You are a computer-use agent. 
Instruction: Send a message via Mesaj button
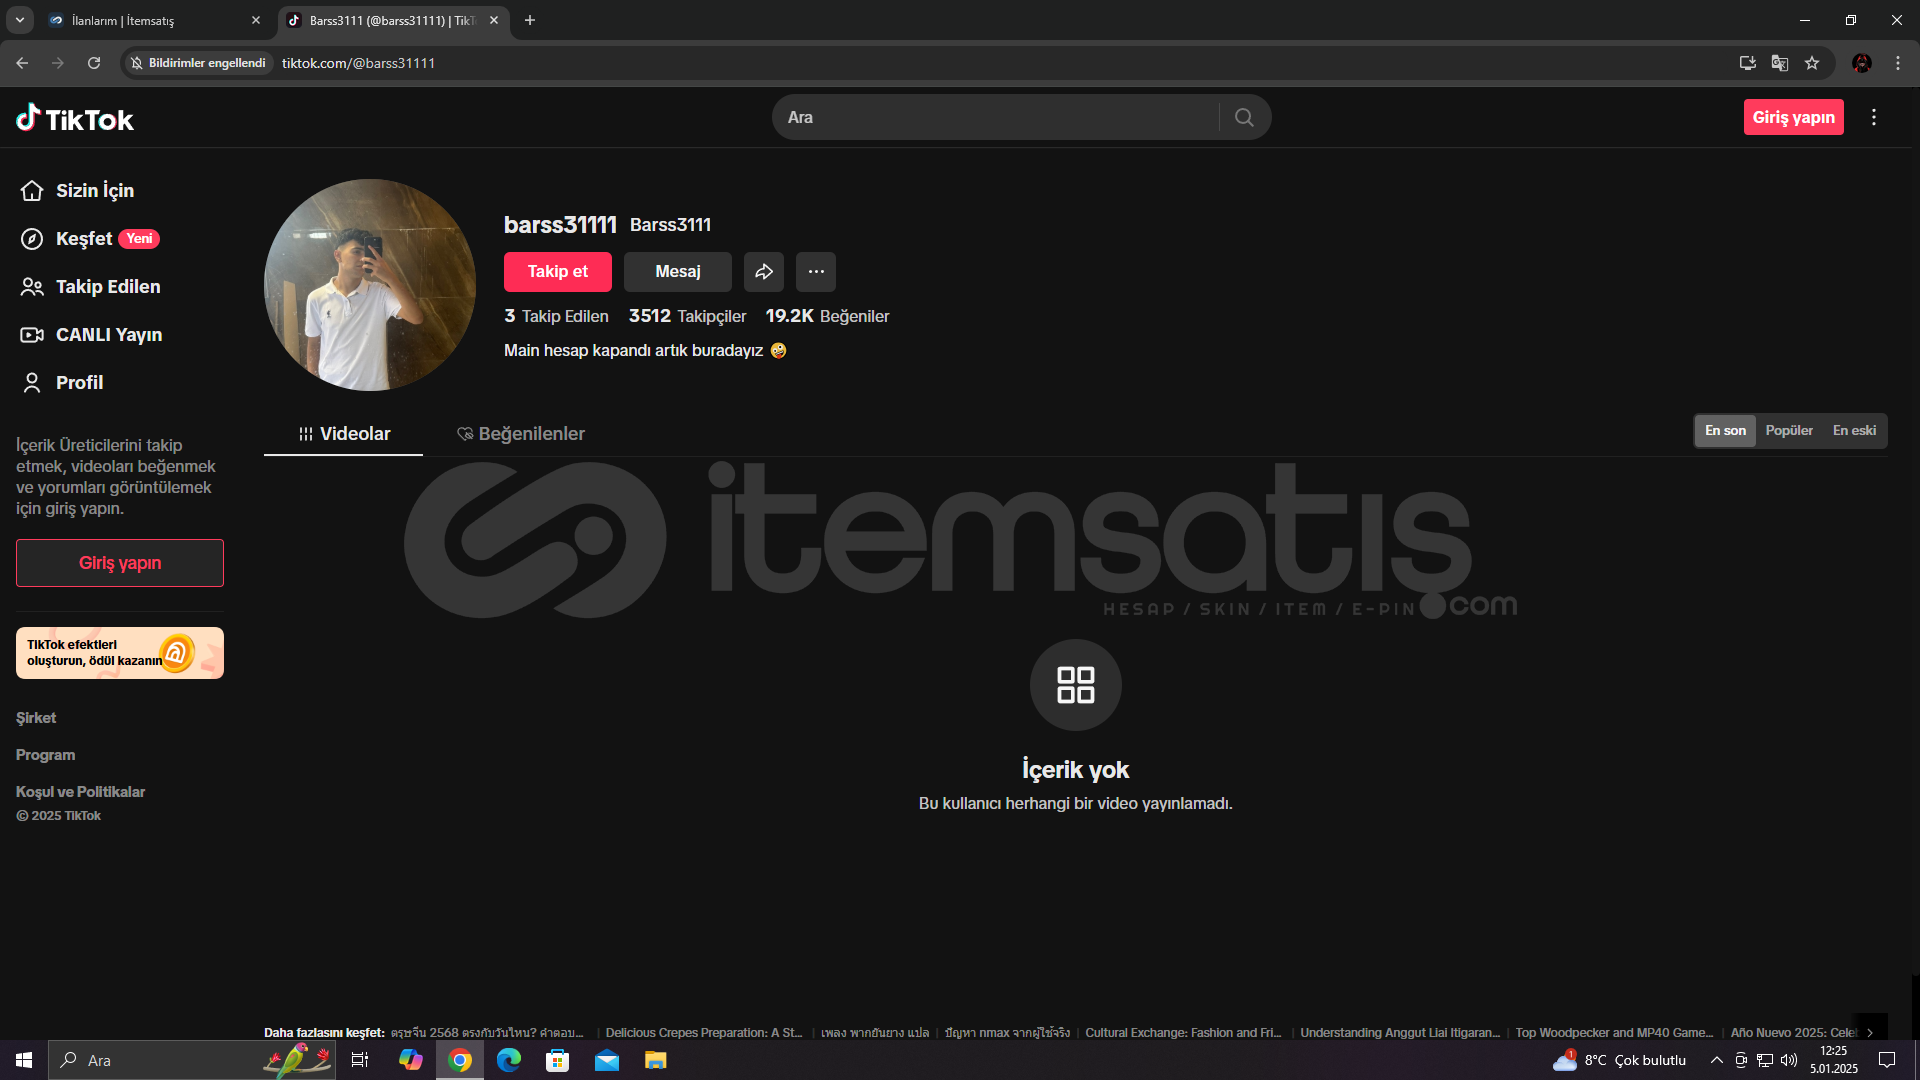tap(678, 272)
